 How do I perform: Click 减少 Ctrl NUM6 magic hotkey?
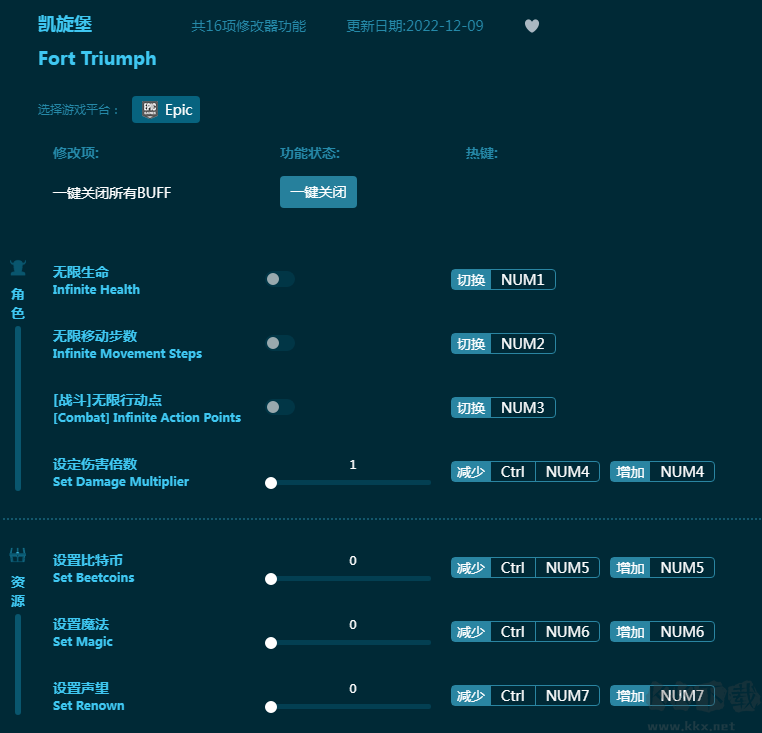[525, 632]
